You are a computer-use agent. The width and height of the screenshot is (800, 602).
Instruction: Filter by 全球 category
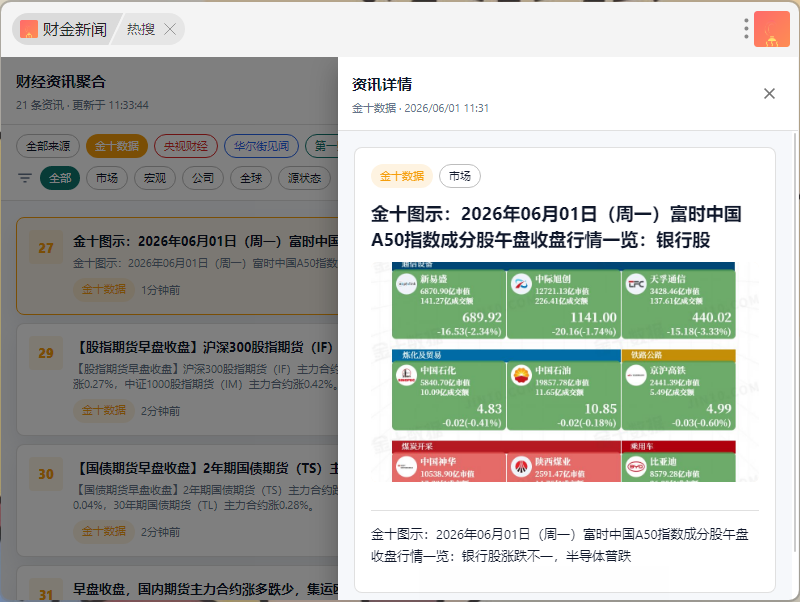click(x=251, y=178)
